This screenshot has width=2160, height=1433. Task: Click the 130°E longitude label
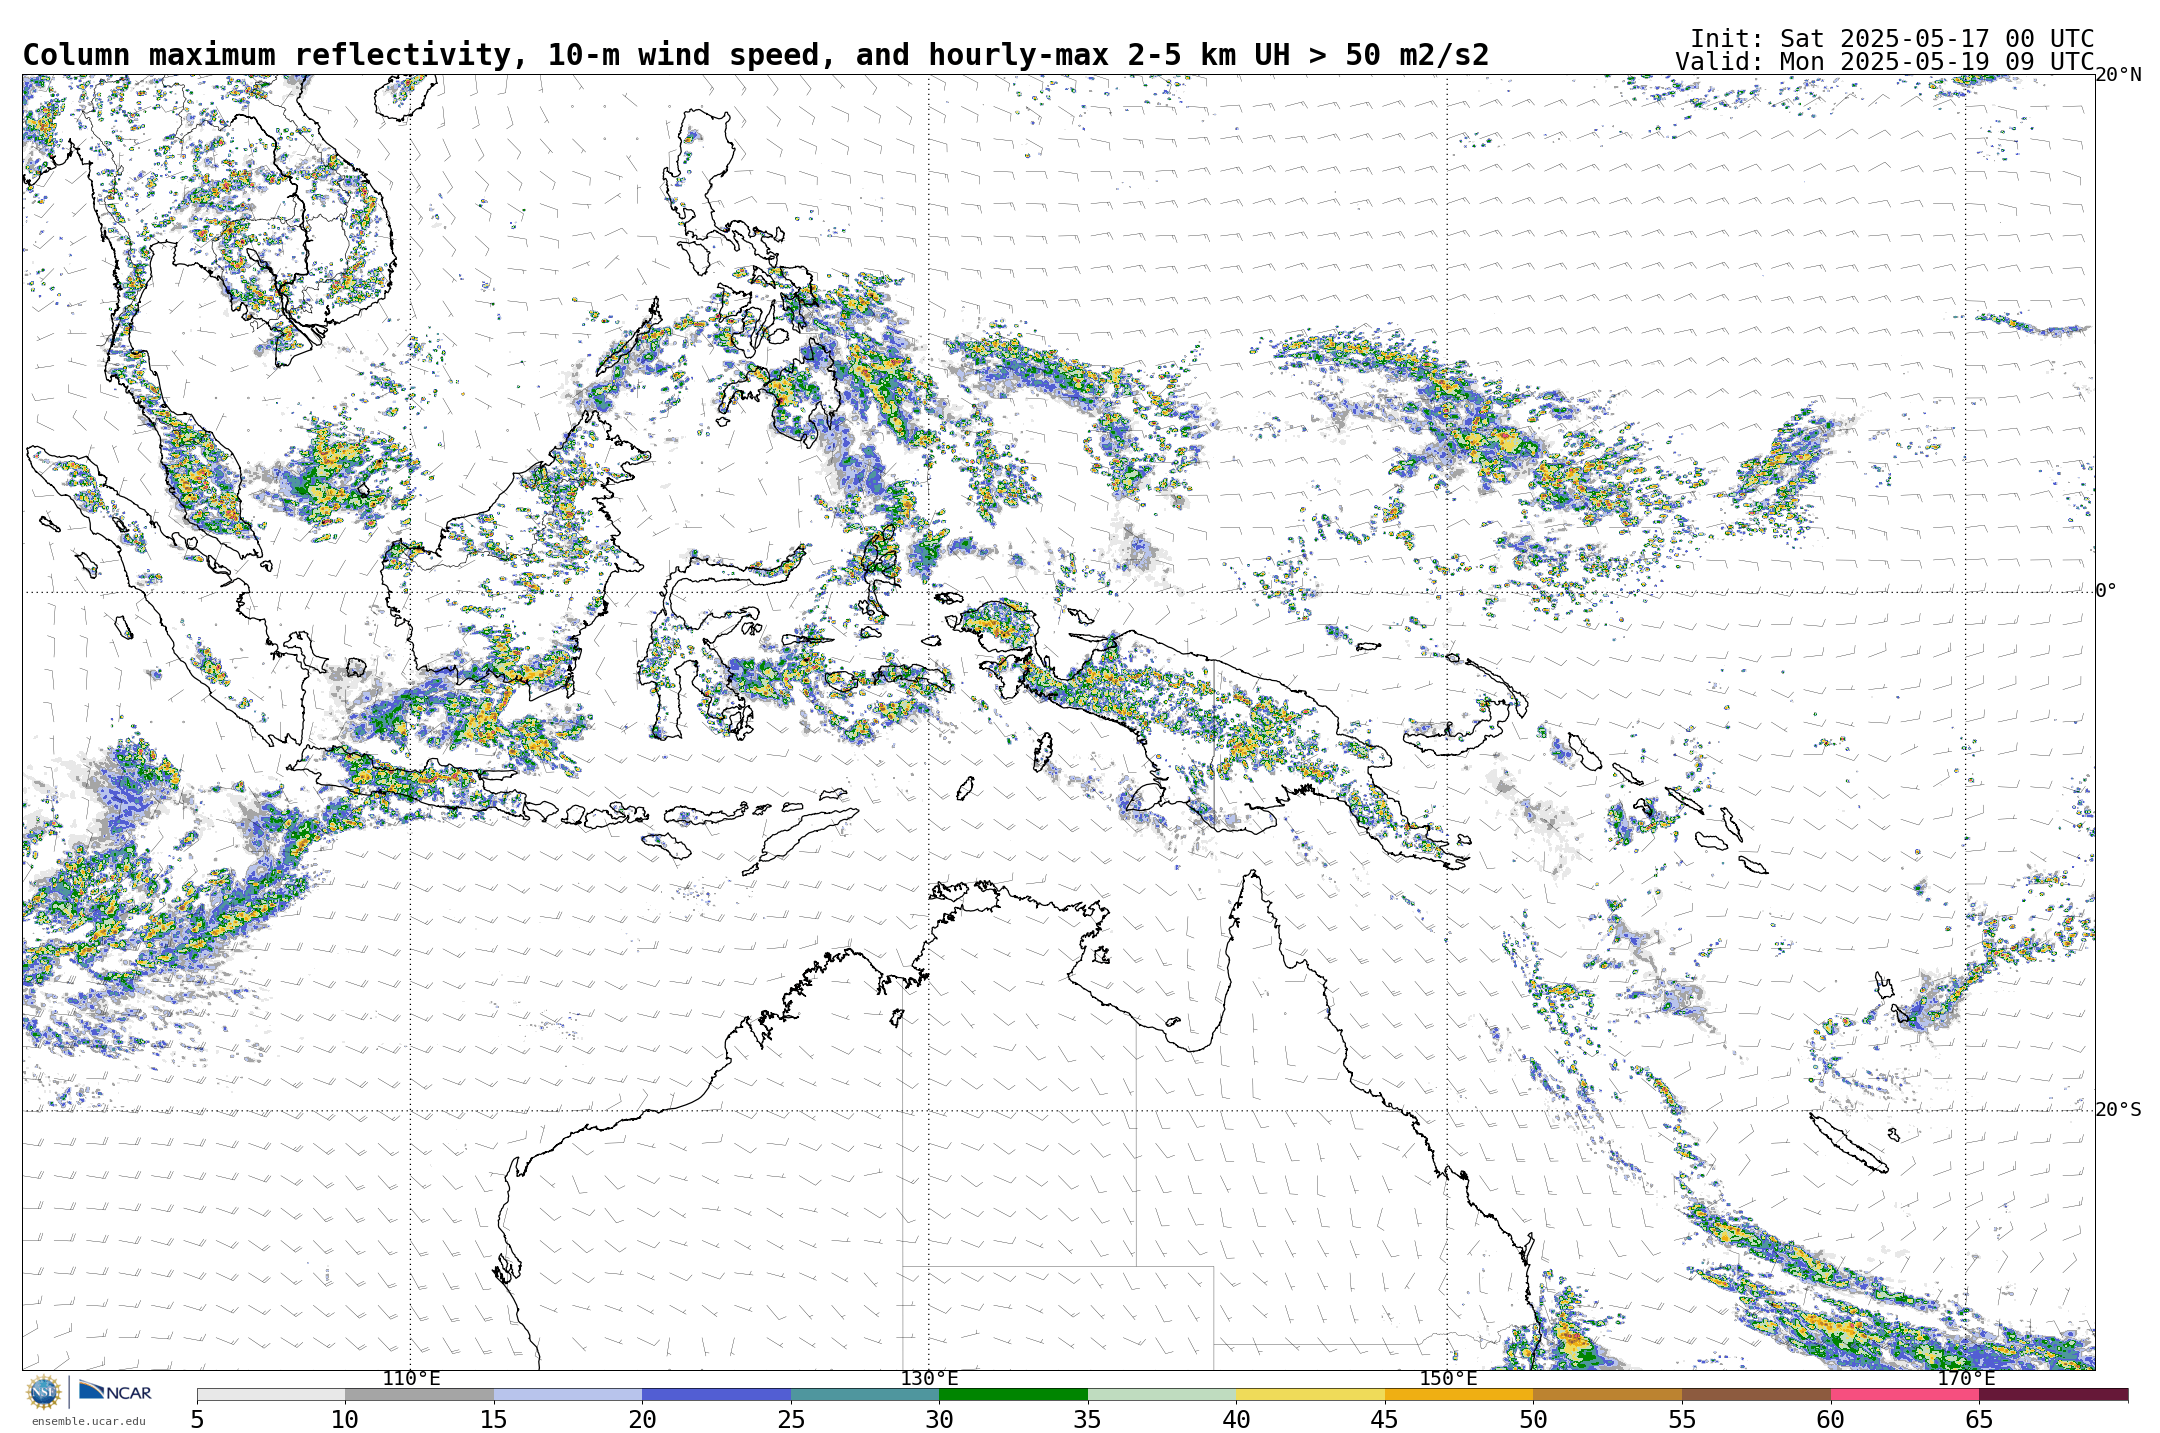pos(929,1378)
